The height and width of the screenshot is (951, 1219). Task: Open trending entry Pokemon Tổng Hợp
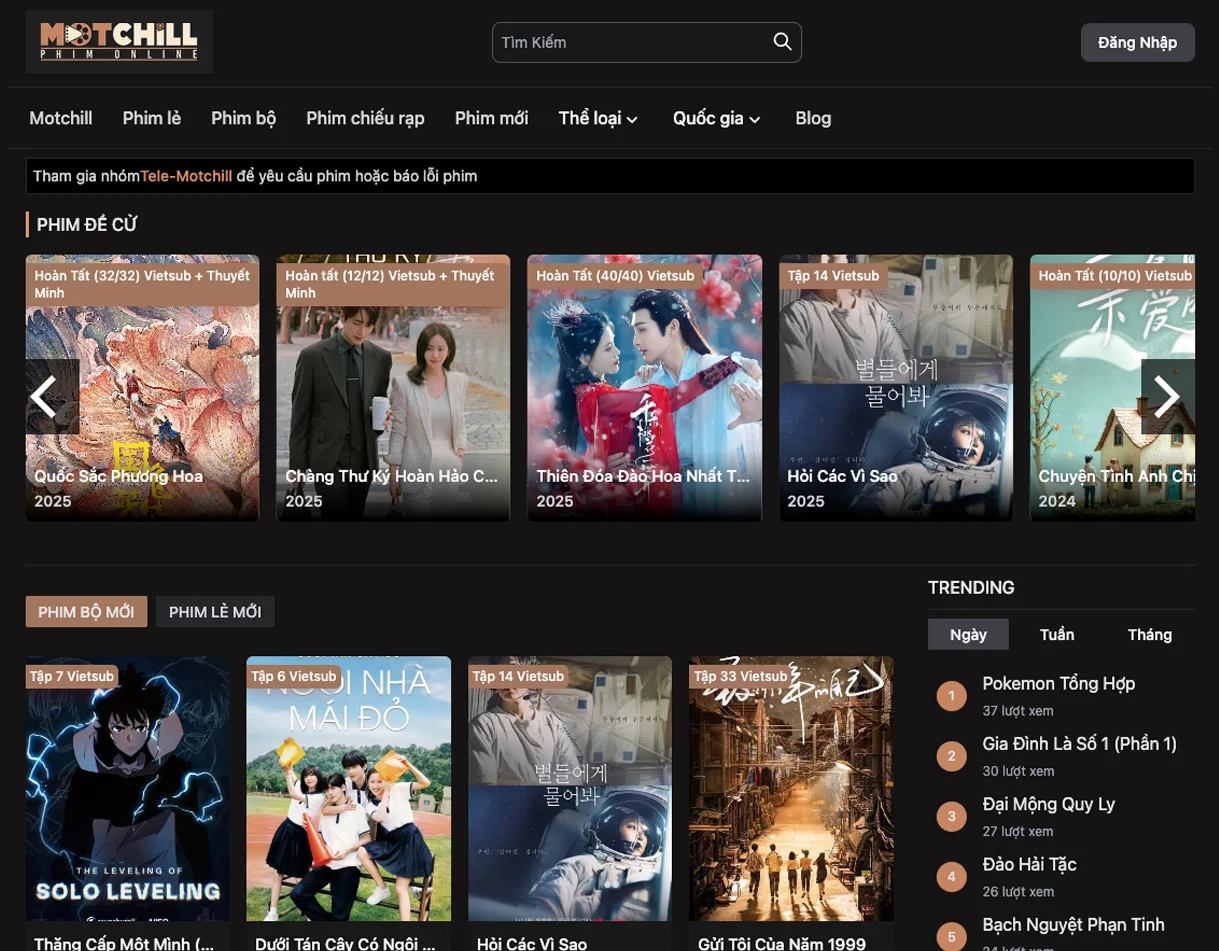[1058, 683]
